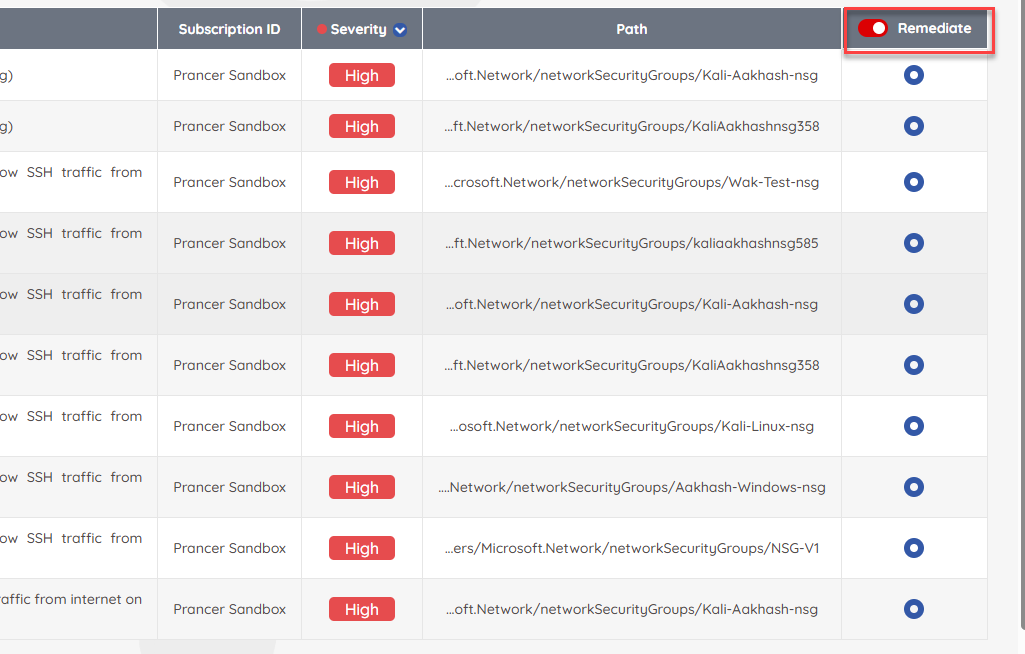
Task: Click the 'affic from internet on' description text
Action: [71, 599]
